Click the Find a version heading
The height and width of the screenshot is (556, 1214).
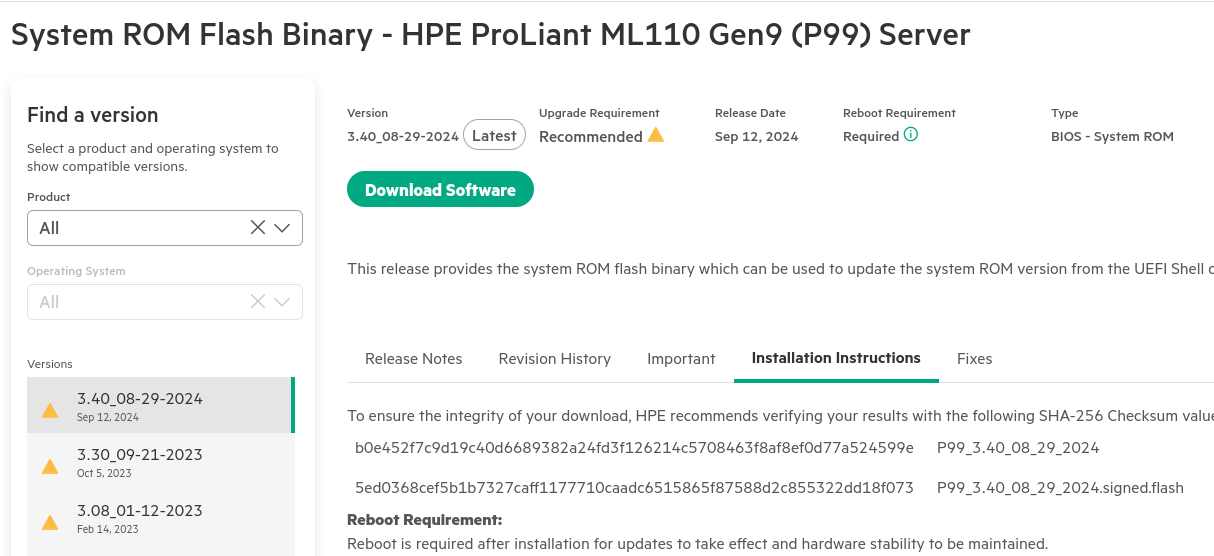tap(93, 114)
